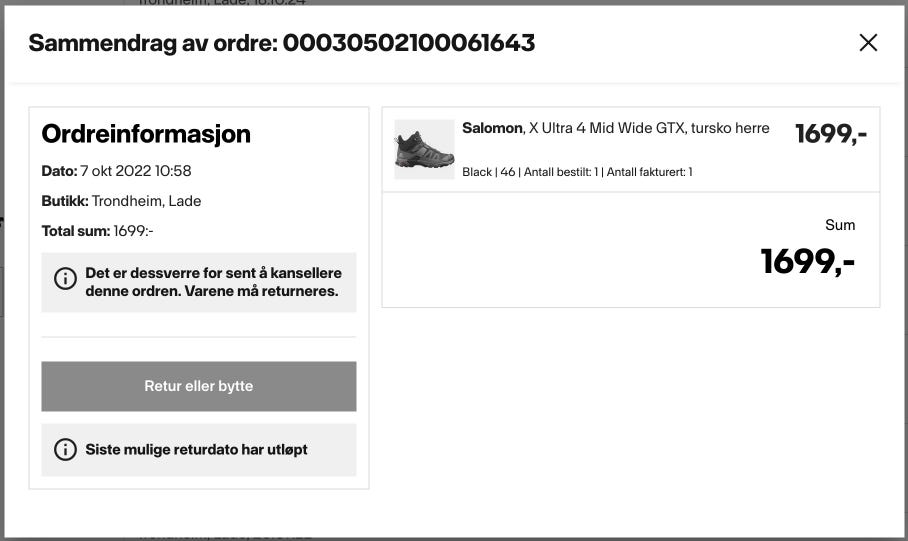Click the "Sammendrag av ordre" heading text
Viewport: 908px width, 541px height.
[152, 43]
